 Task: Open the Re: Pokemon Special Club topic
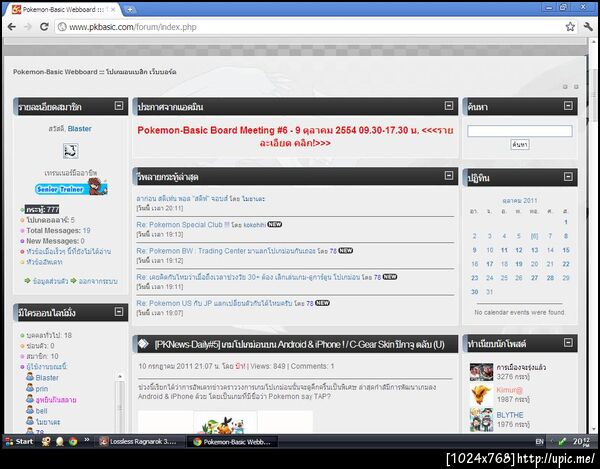coord(183,225)
